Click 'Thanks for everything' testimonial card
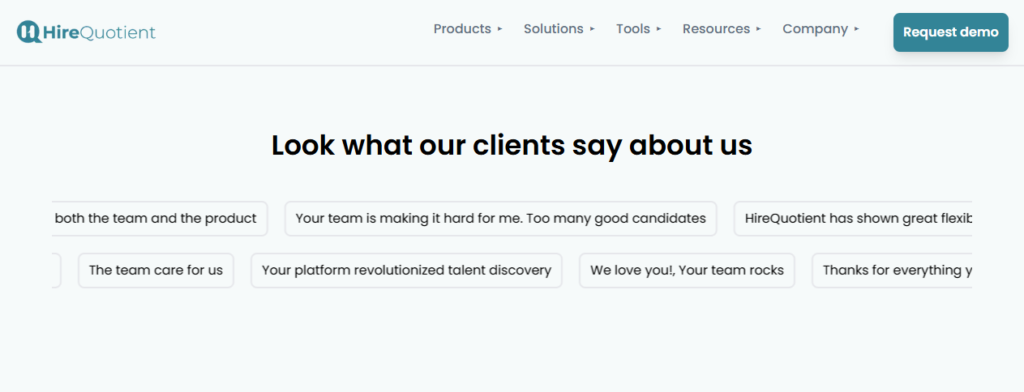The image size is (1024, 392). coord(891,270)
